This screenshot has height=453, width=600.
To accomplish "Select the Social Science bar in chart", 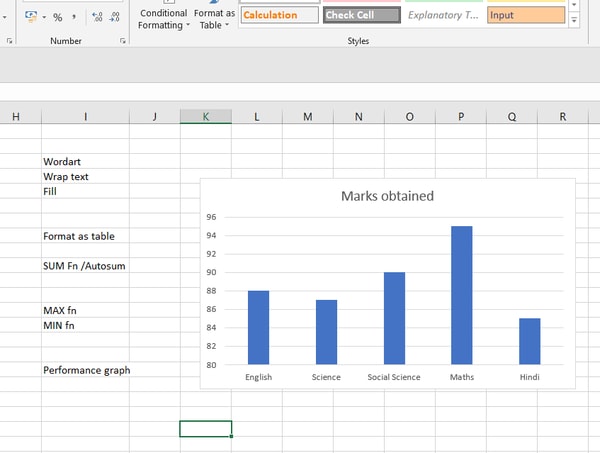I will (x=395, y=318).
